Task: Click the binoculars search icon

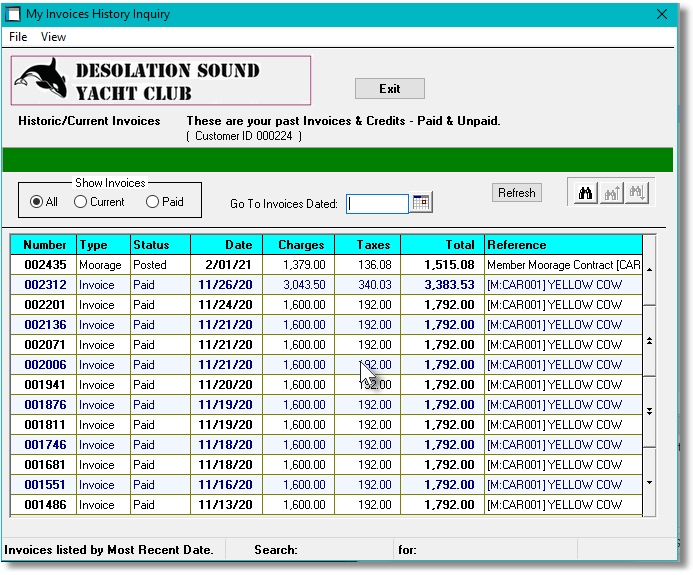Action: point(585,193)
